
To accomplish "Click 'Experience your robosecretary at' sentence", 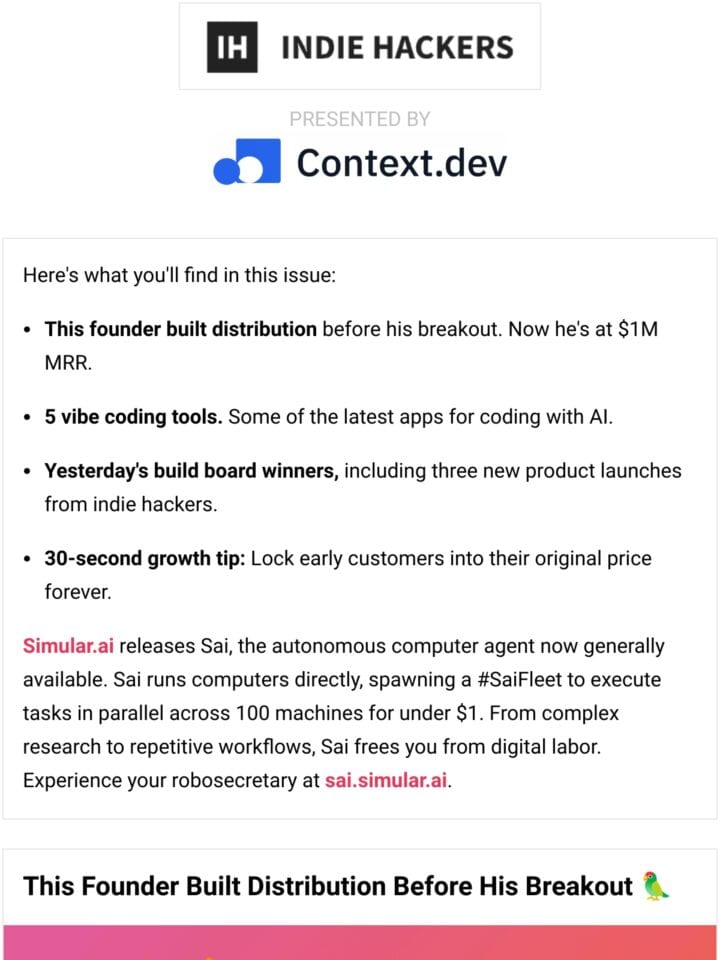I will (171, 781).
